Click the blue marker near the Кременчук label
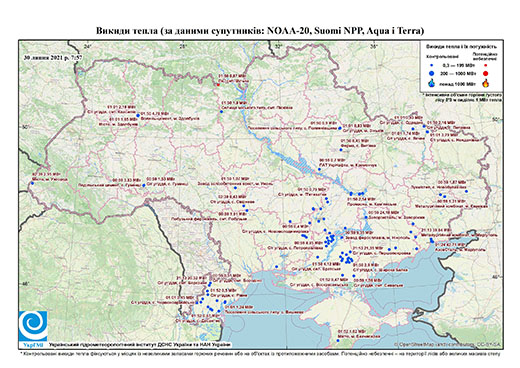The height and width of the screenshot is (368, 520). click(x=319, y=169)
